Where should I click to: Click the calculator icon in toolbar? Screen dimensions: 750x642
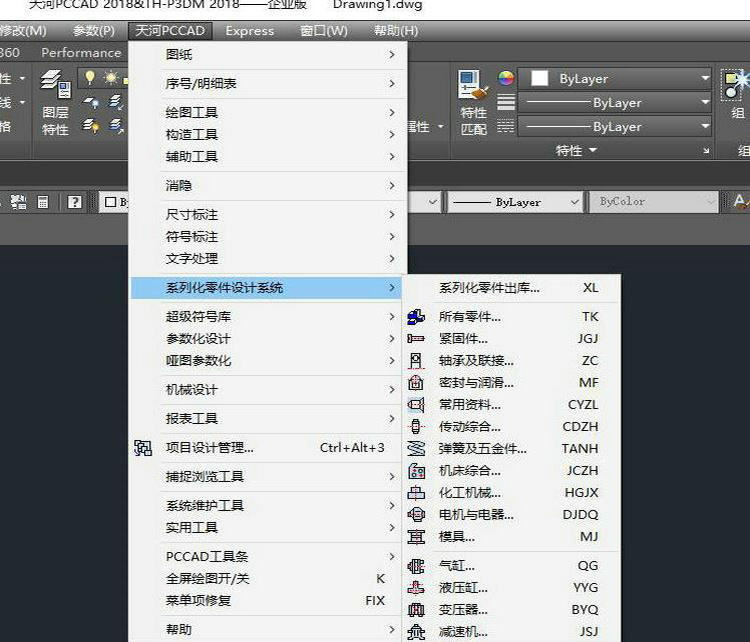[x=43, y=202]
